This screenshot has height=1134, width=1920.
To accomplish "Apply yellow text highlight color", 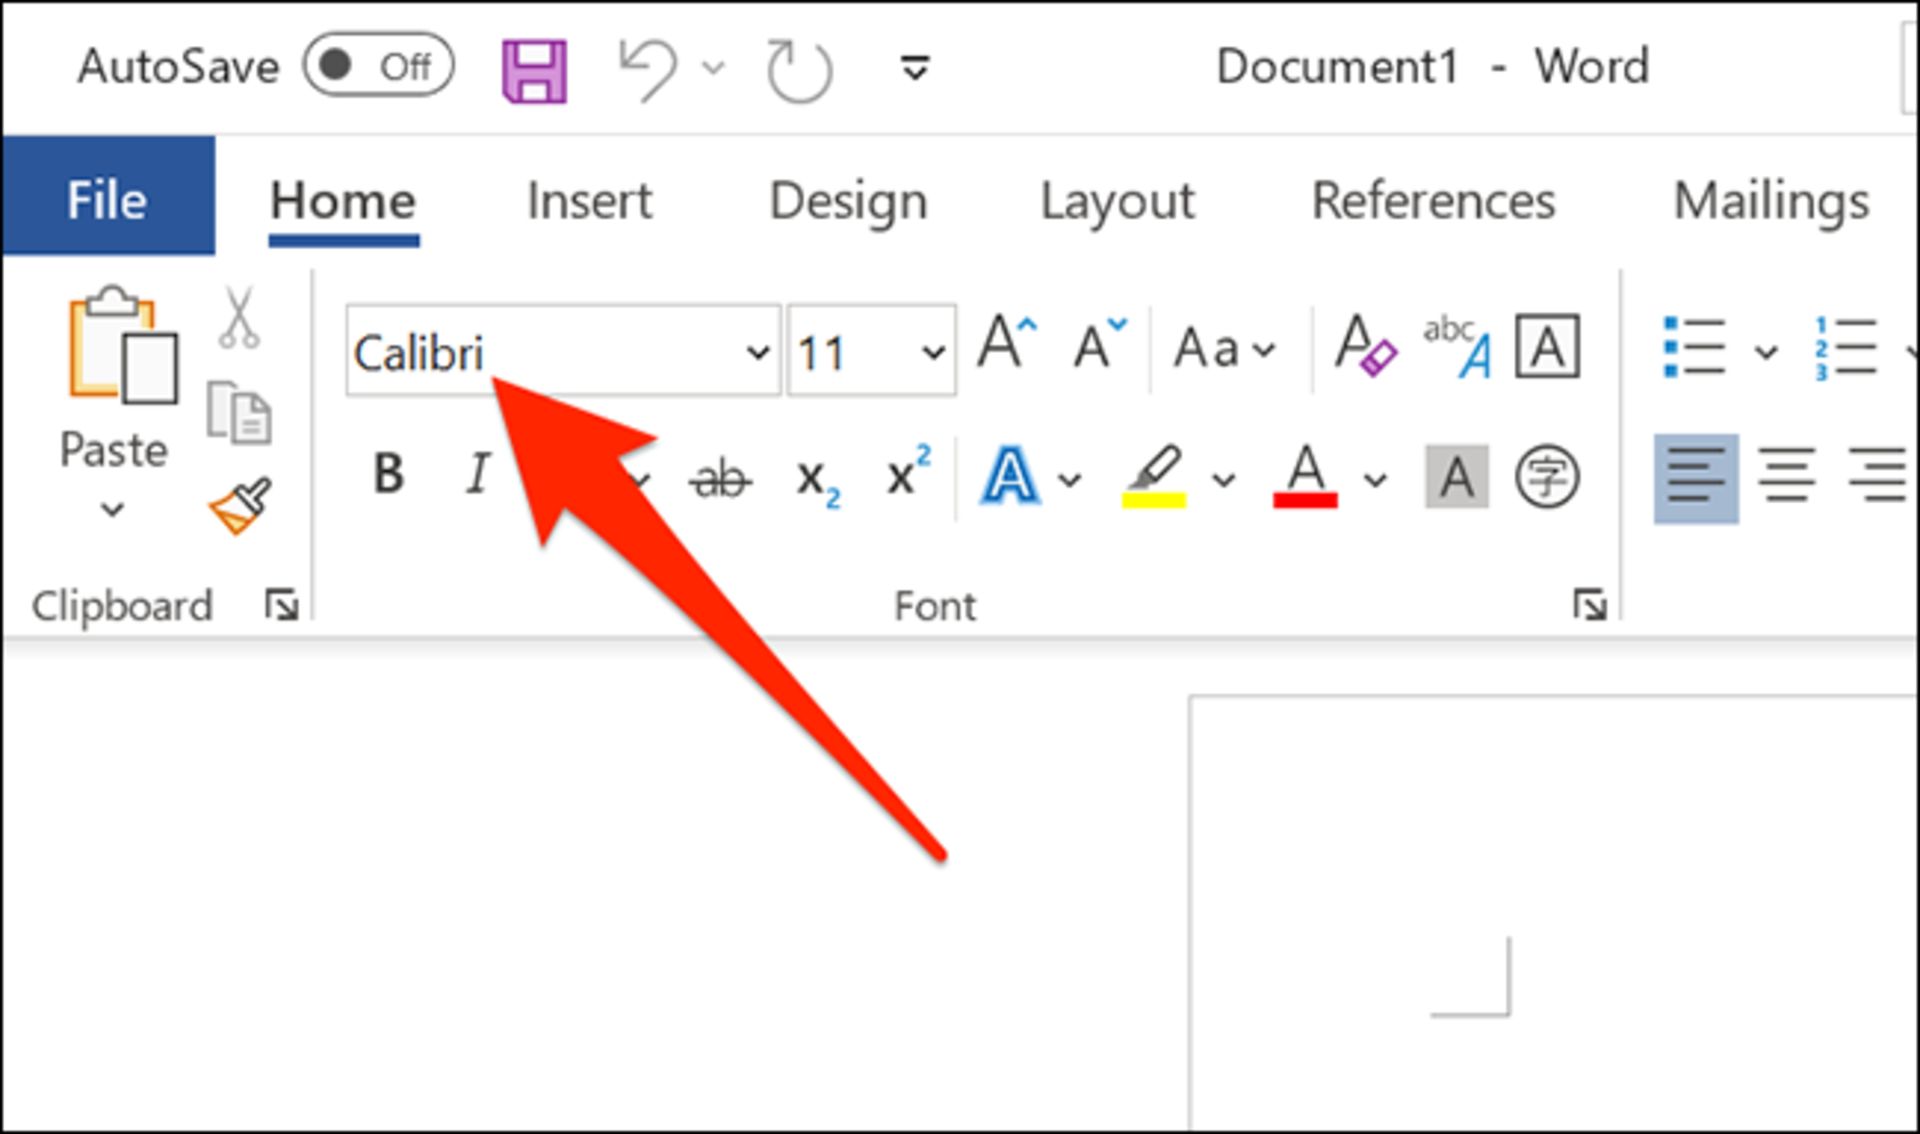I will pyautogui.click(x=1154, y=477).
